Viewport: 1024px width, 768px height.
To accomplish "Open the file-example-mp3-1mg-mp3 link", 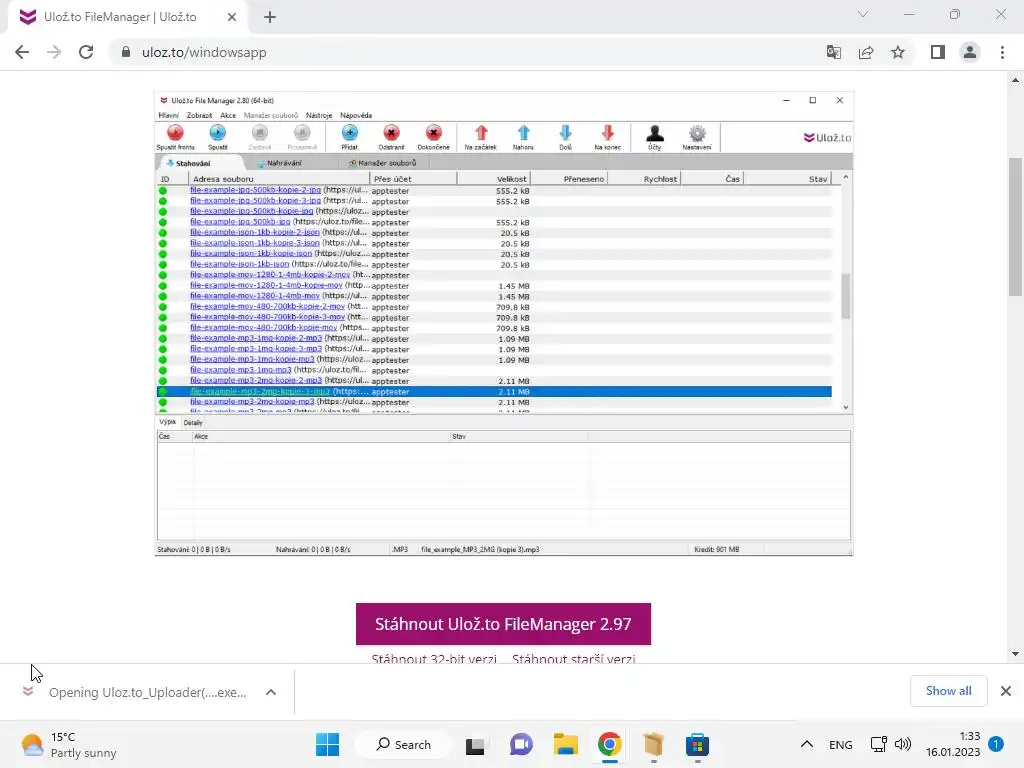I will point(240,370).
